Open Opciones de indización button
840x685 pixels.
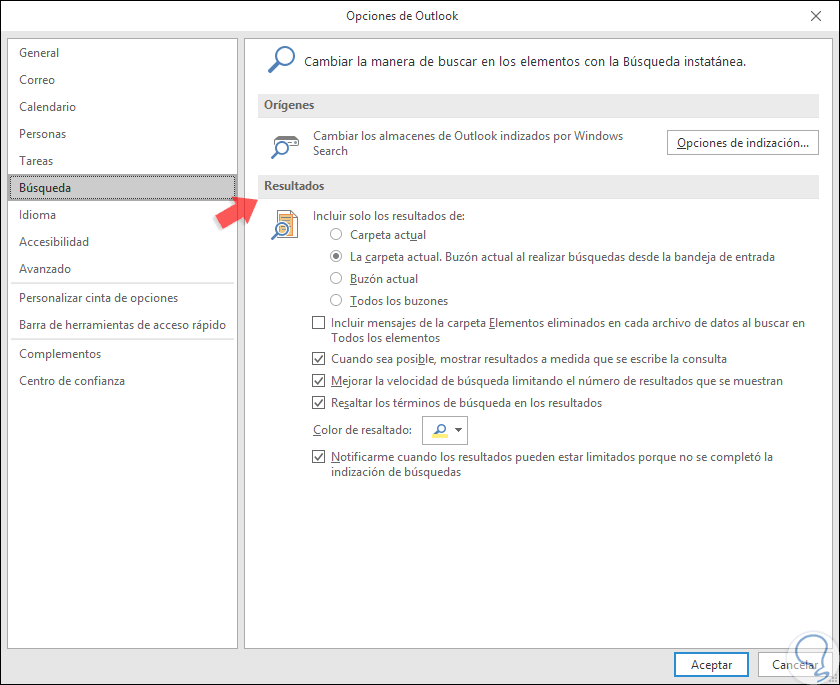[742, 142]
